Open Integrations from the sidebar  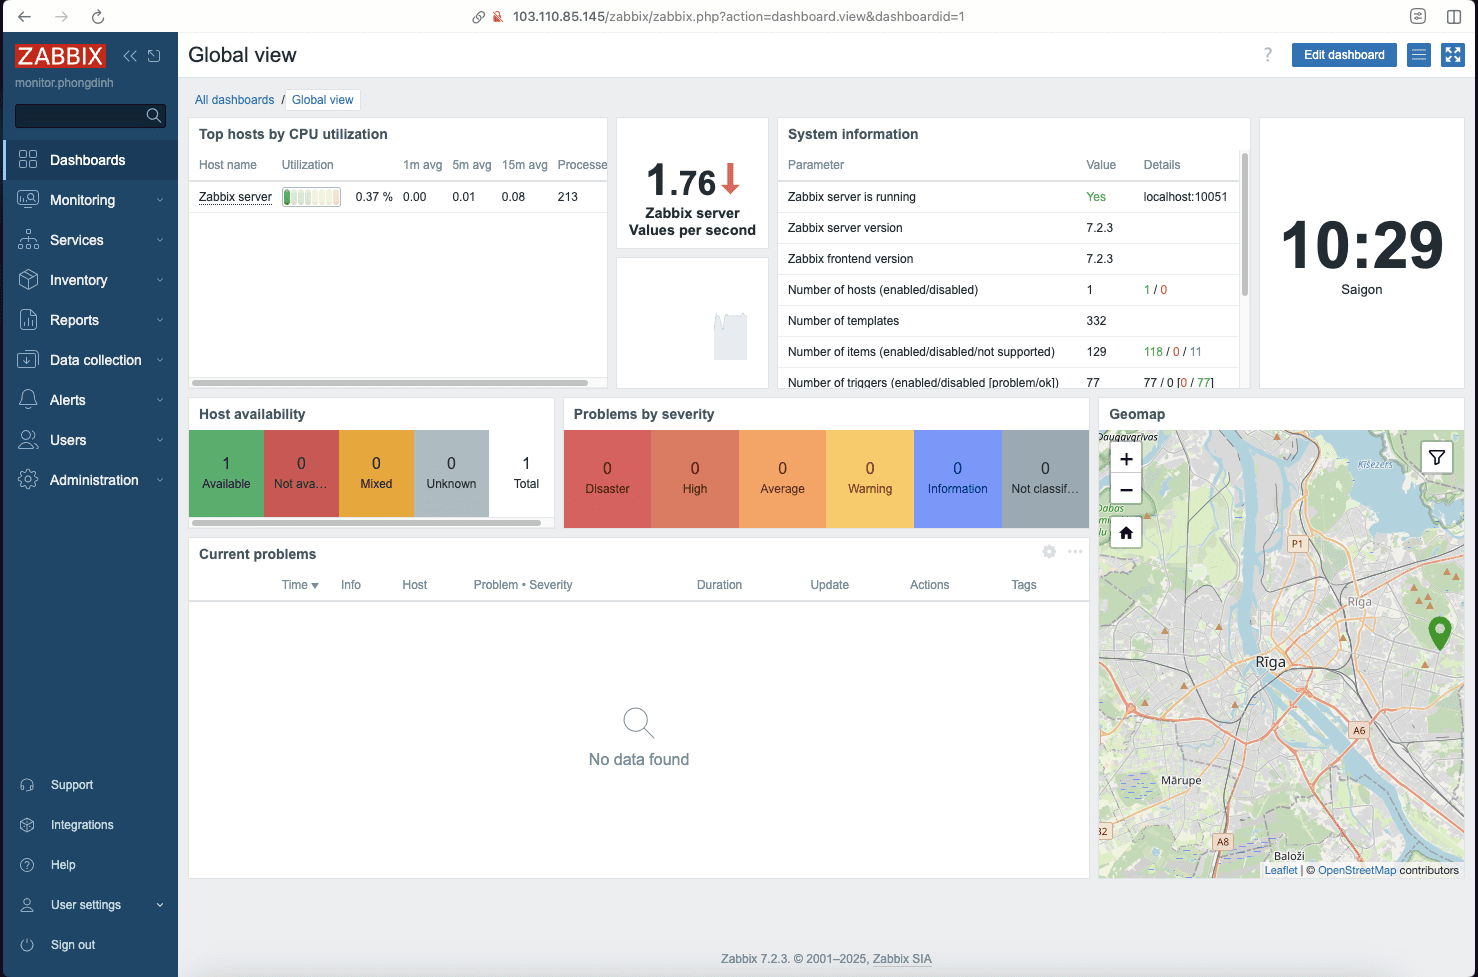point(82,825)
